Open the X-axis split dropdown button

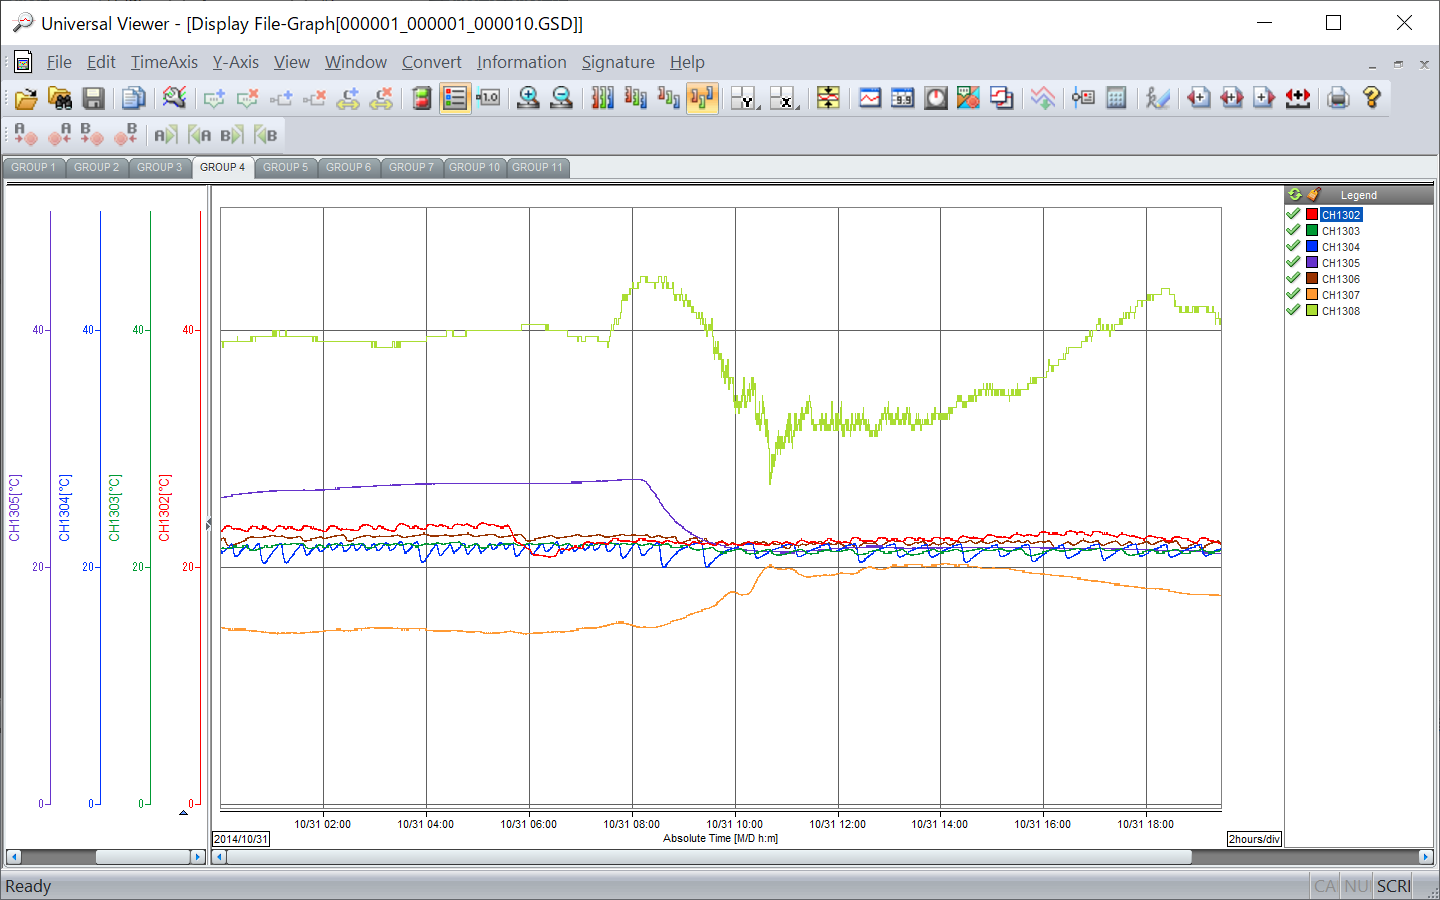click(784, 98)
